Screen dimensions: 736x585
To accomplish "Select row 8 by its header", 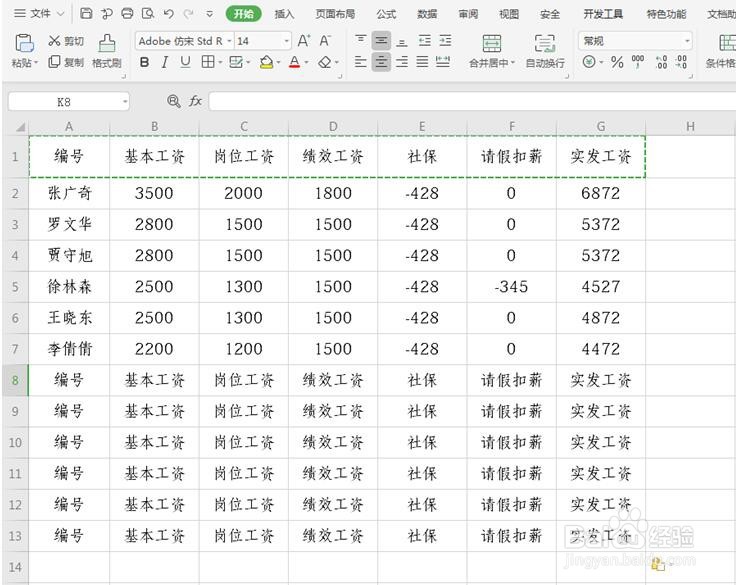I will (x=15, y=380).
